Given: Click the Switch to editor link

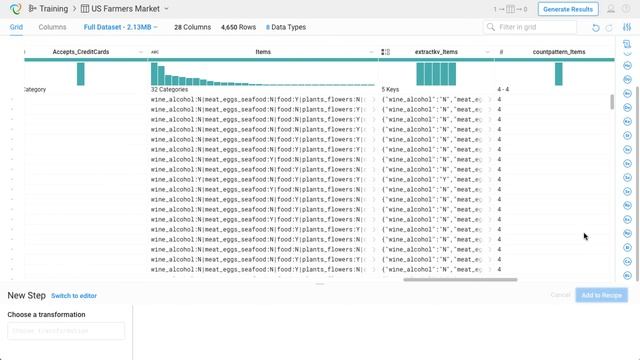Looking at the screenshot, I should tap(74, 296).
